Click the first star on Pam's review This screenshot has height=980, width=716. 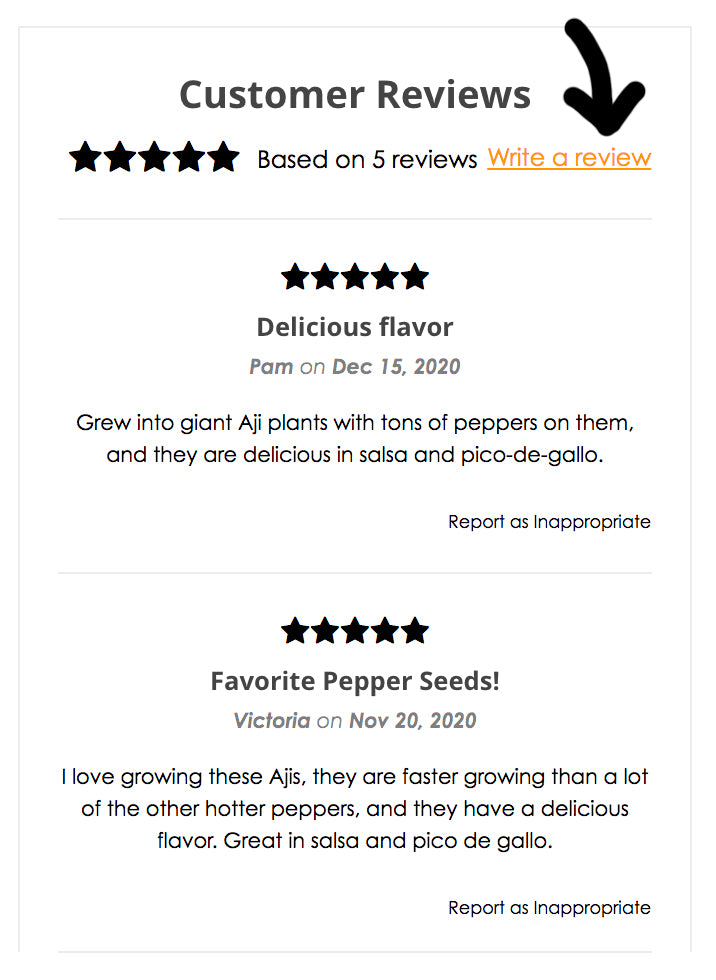coord(296,277)
